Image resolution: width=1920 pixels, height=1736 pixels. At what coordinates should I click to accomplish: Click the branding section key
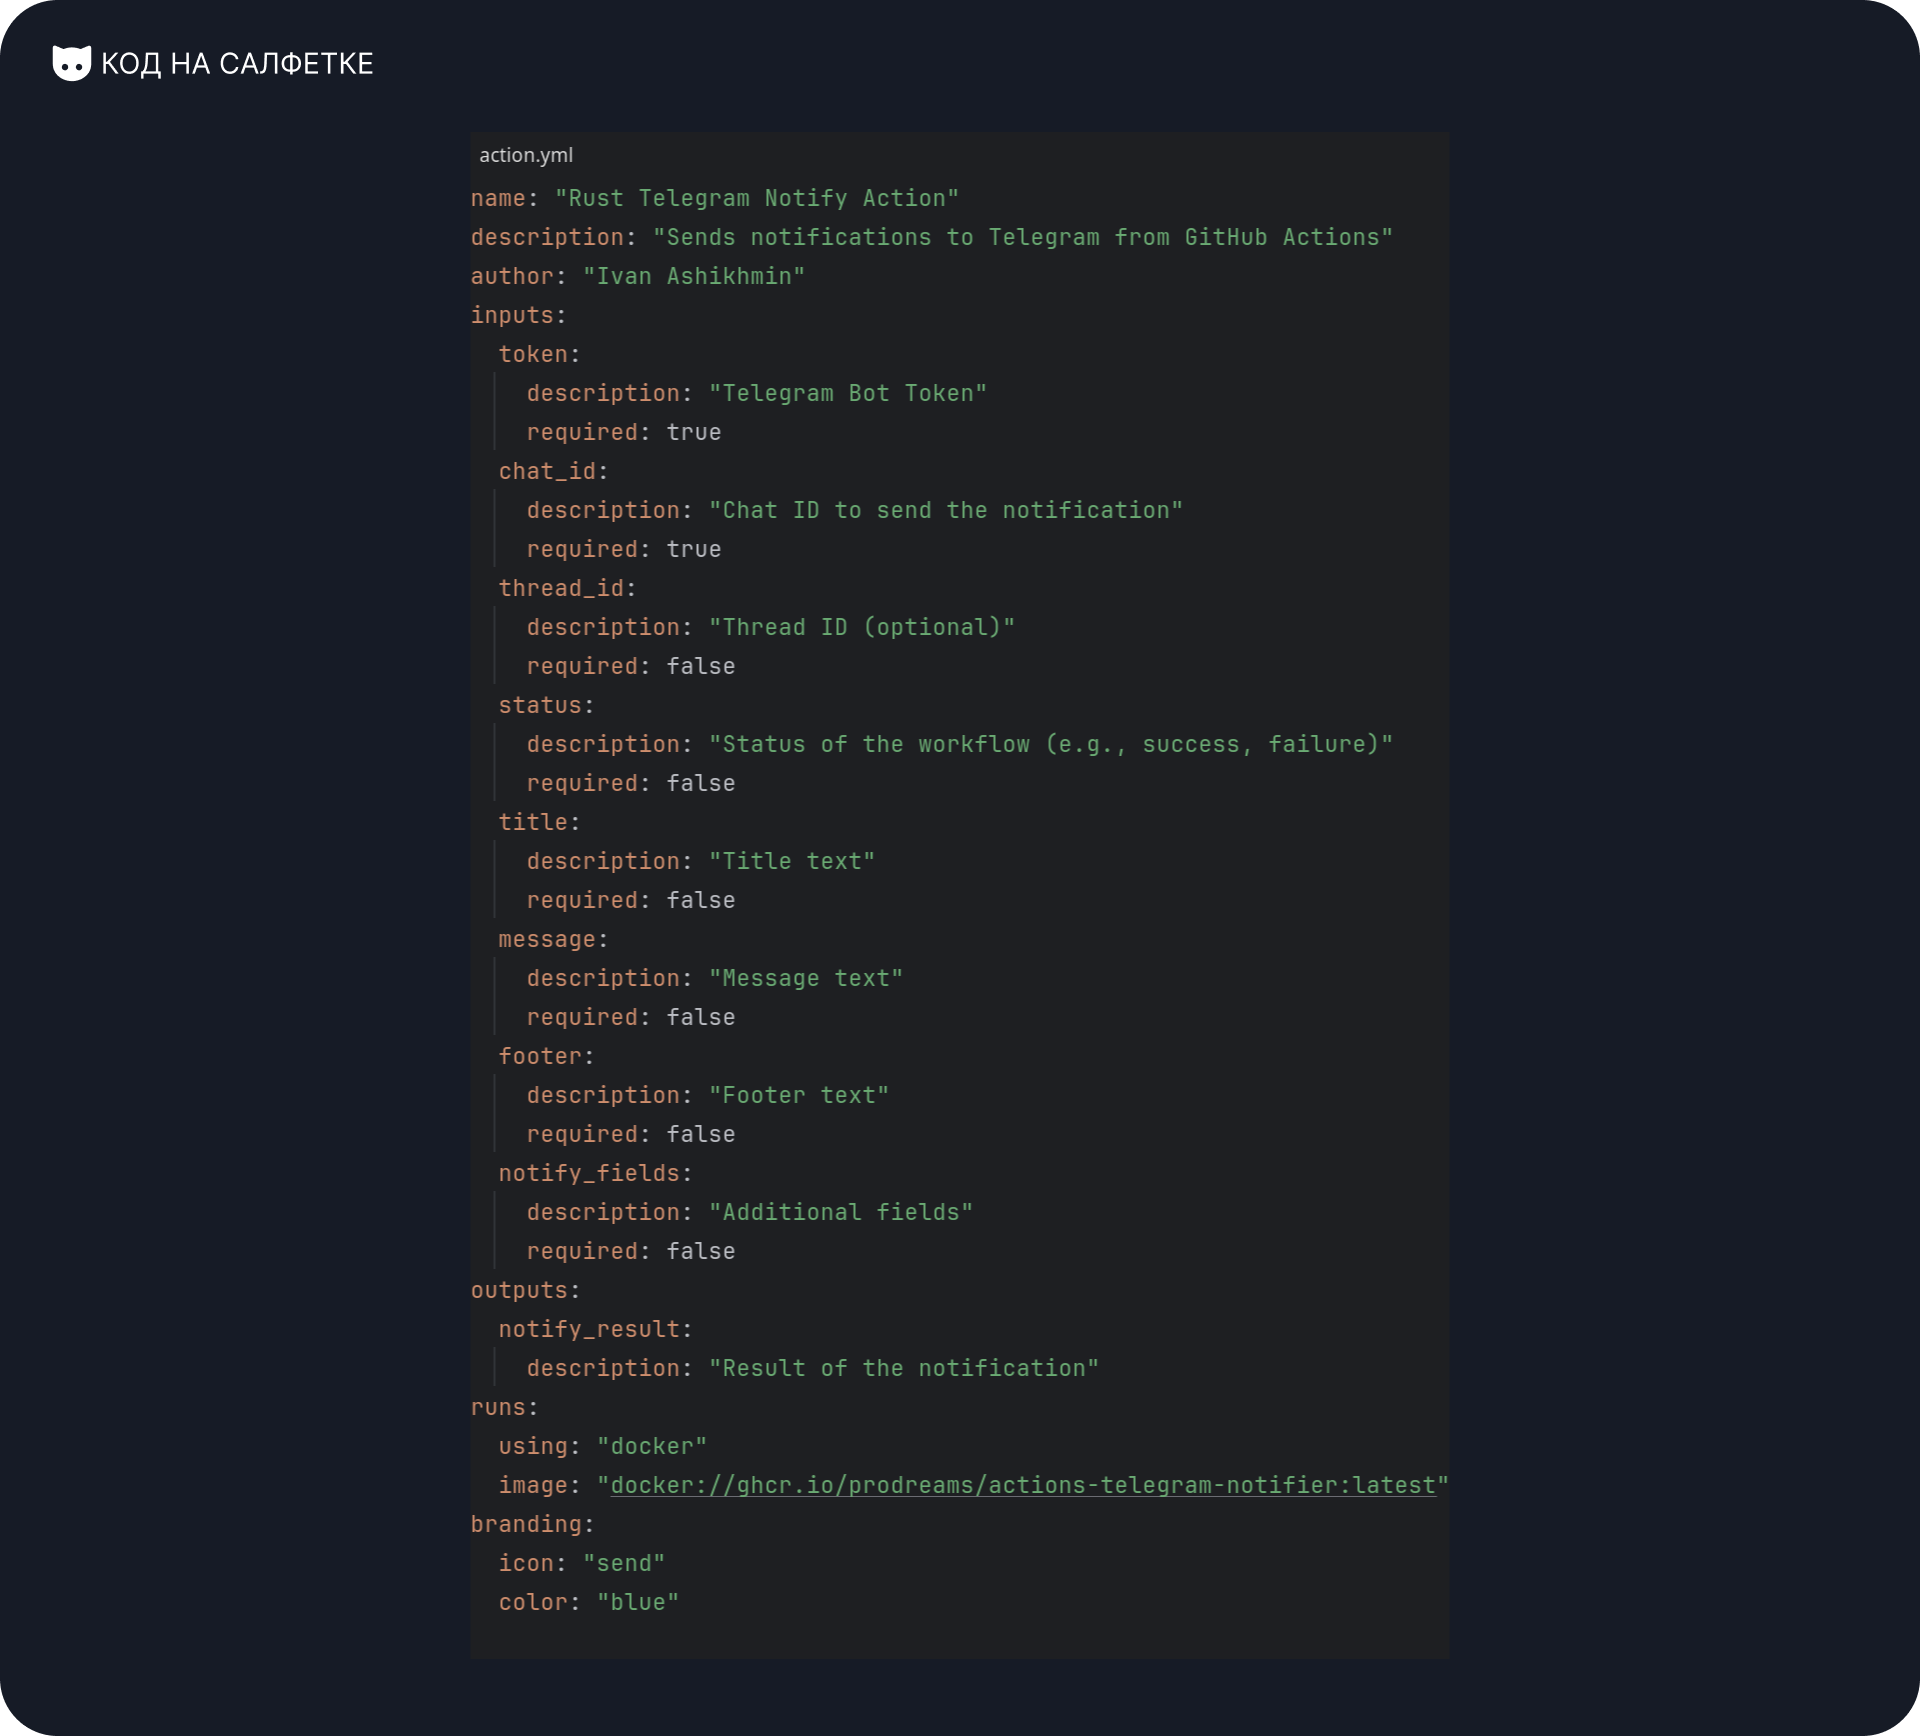(532, 1524)
